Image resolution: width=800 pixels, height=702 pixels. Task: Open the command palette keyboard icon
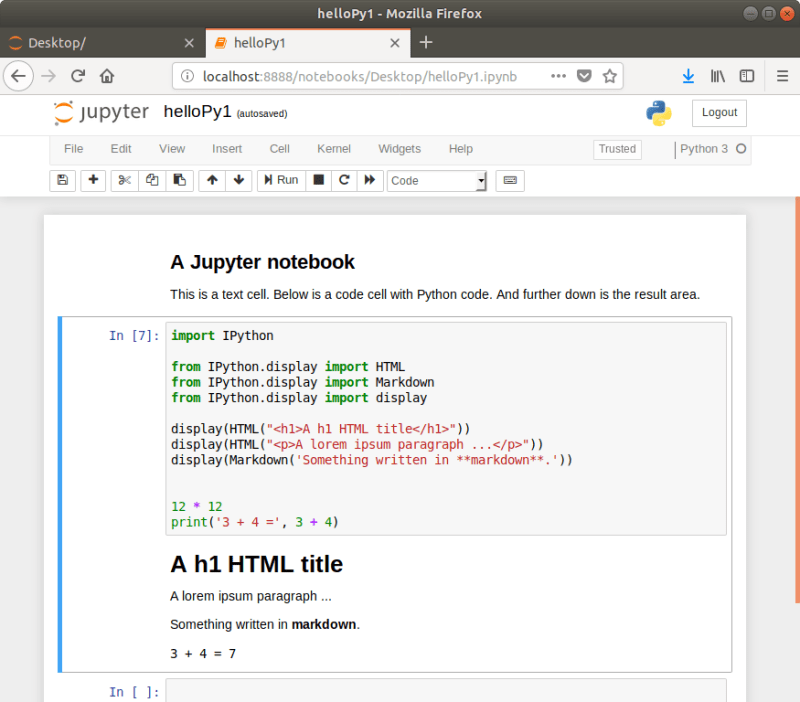click(x=509, y=180)
